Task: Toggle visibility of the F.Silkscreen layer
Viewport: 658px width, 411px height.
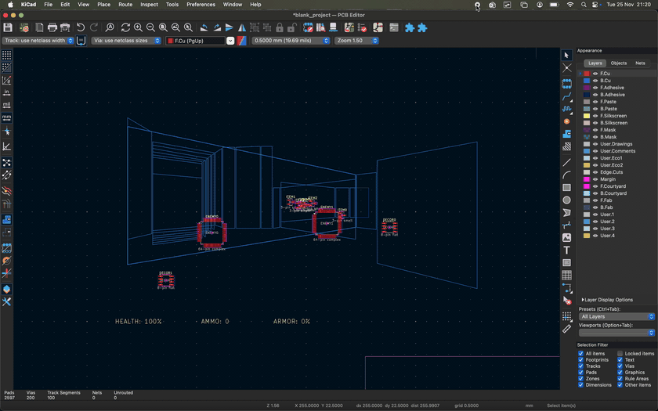Action: (595, 115)
